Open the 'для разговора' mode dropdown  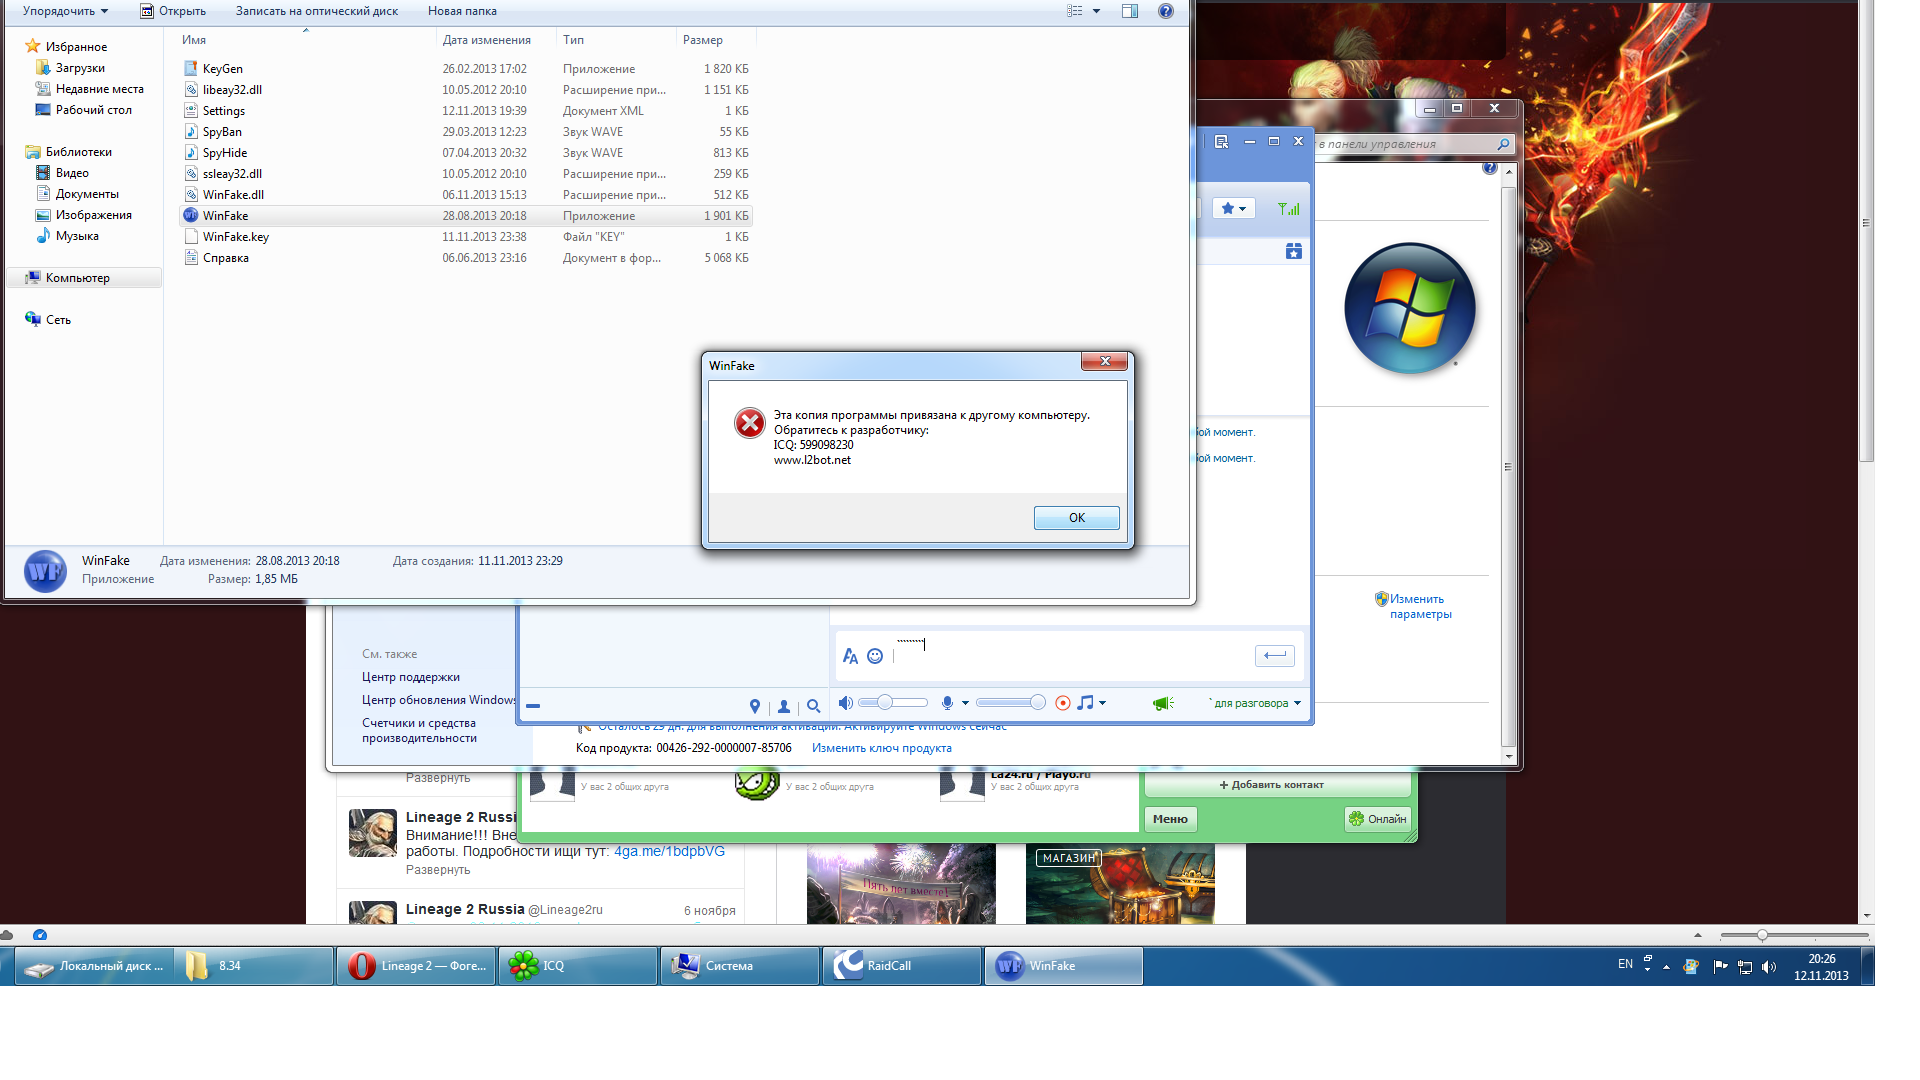[x=1256, y=703]
